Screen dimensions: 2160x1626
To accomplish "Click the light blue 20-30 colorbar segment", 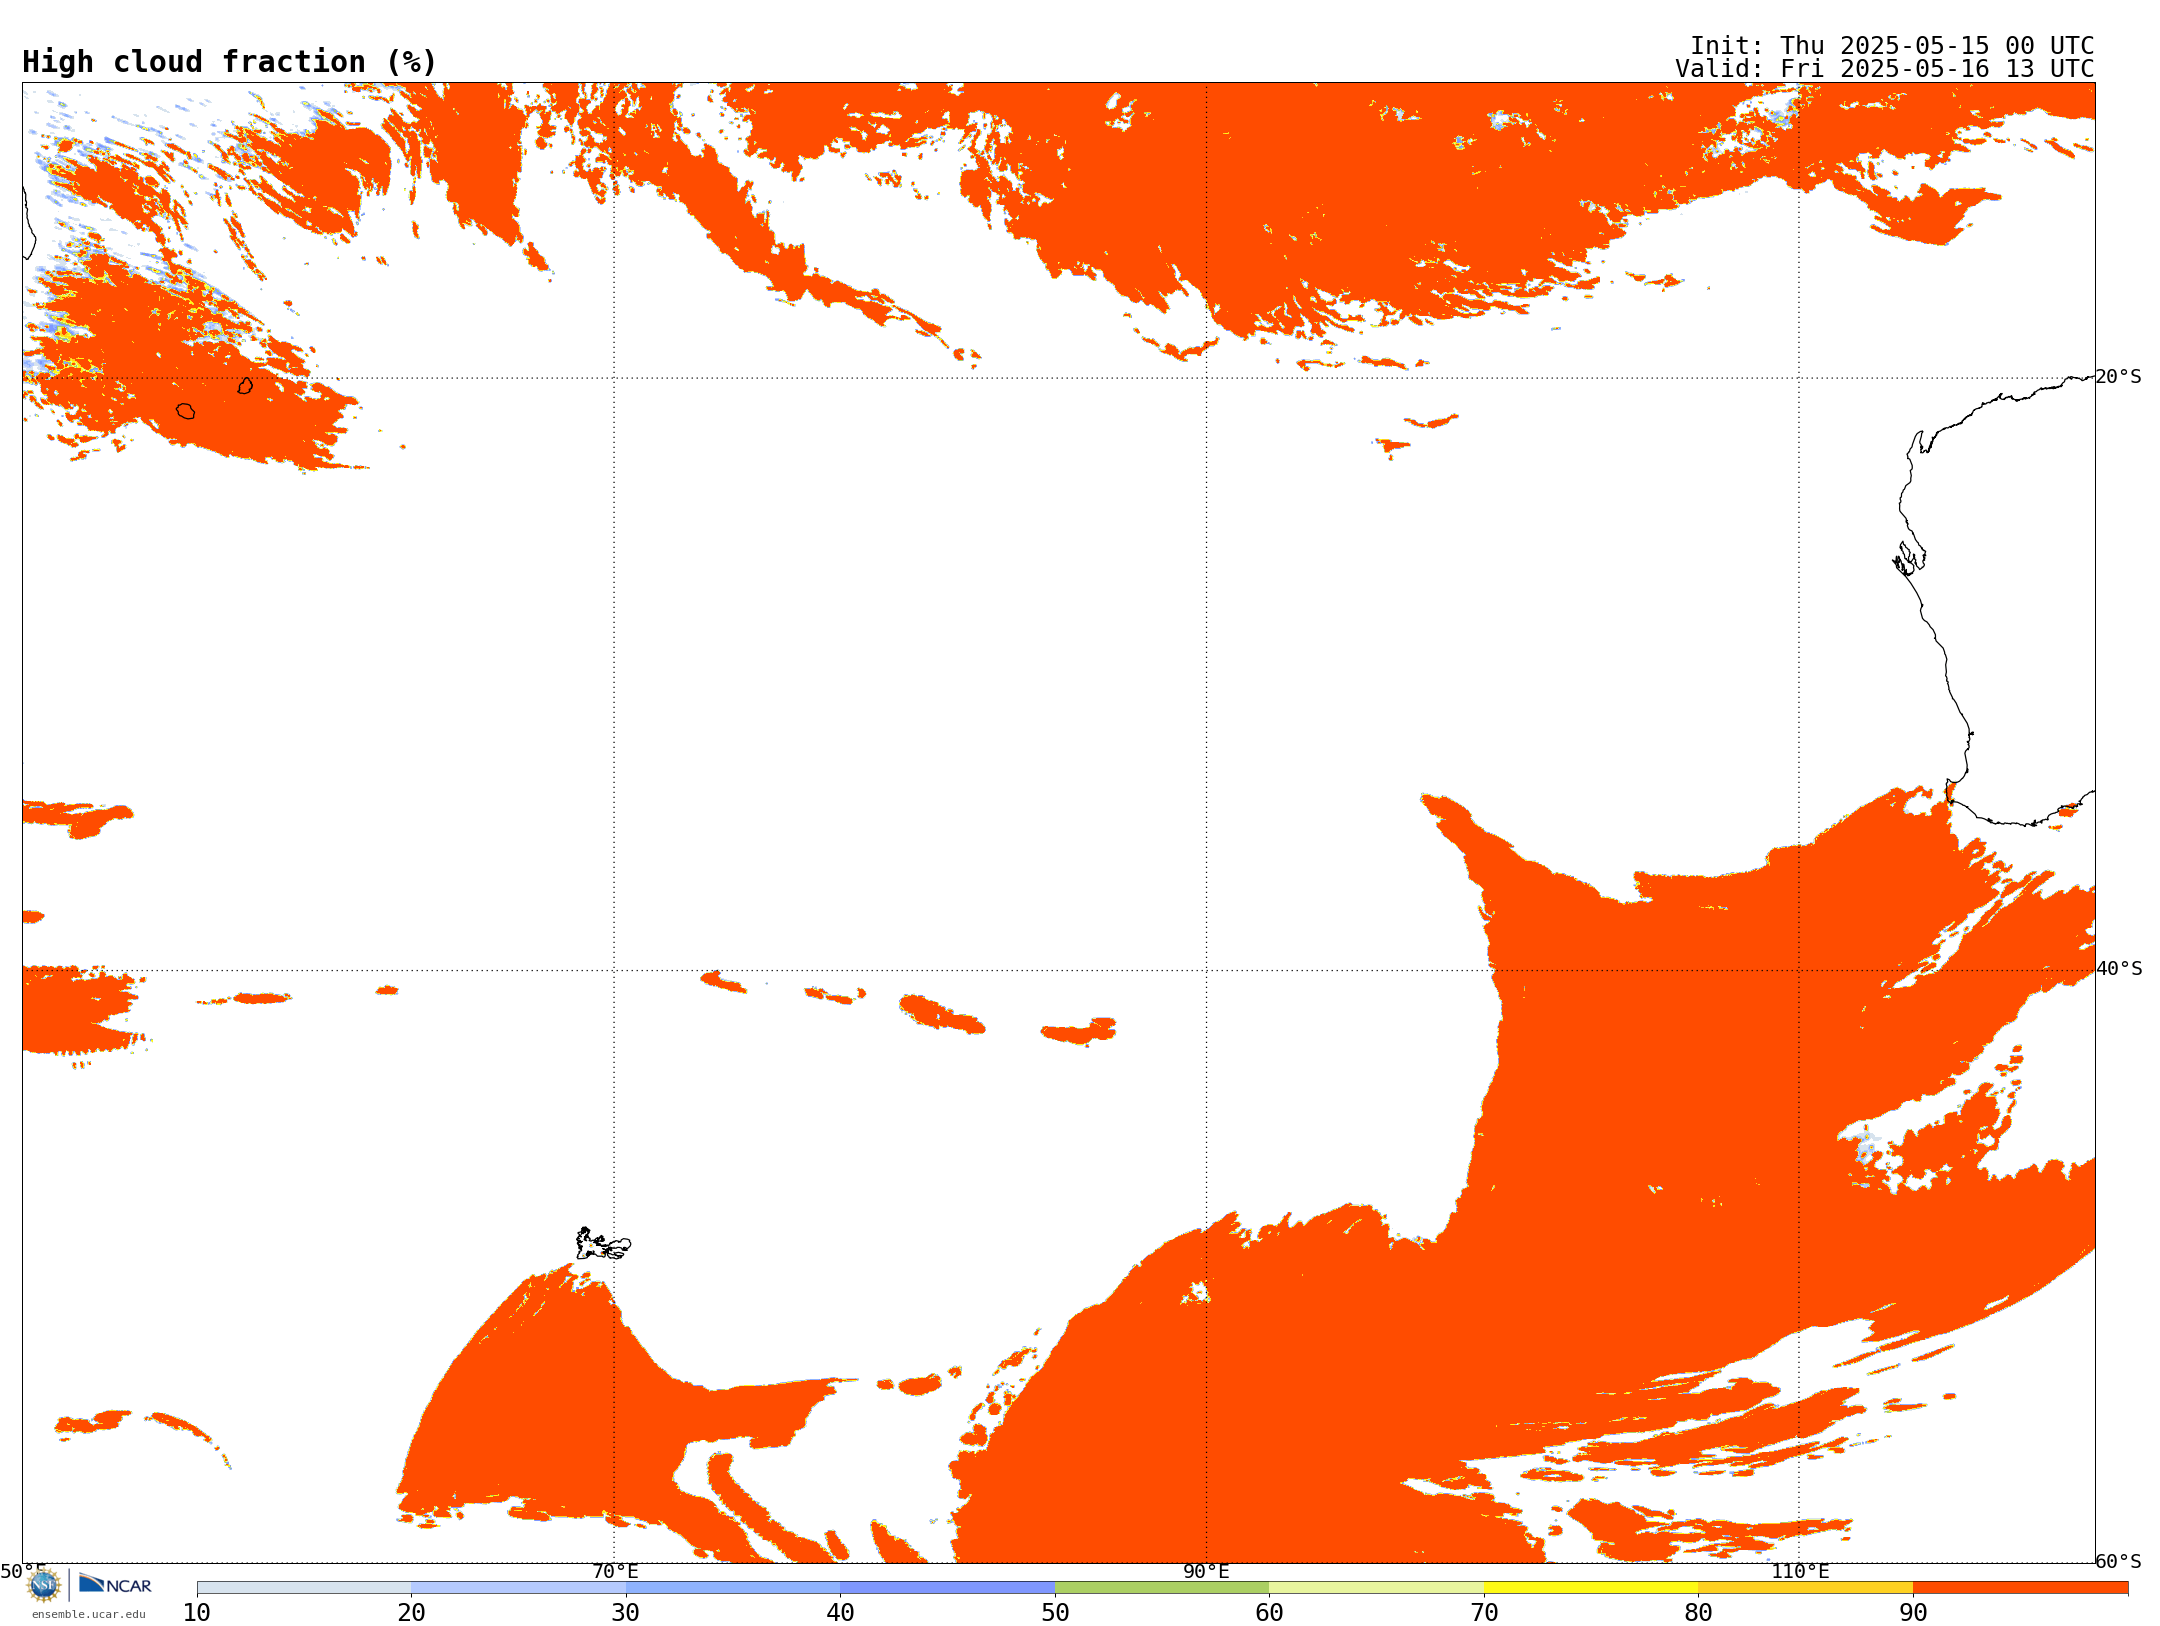I will [x=518, y=1588].
